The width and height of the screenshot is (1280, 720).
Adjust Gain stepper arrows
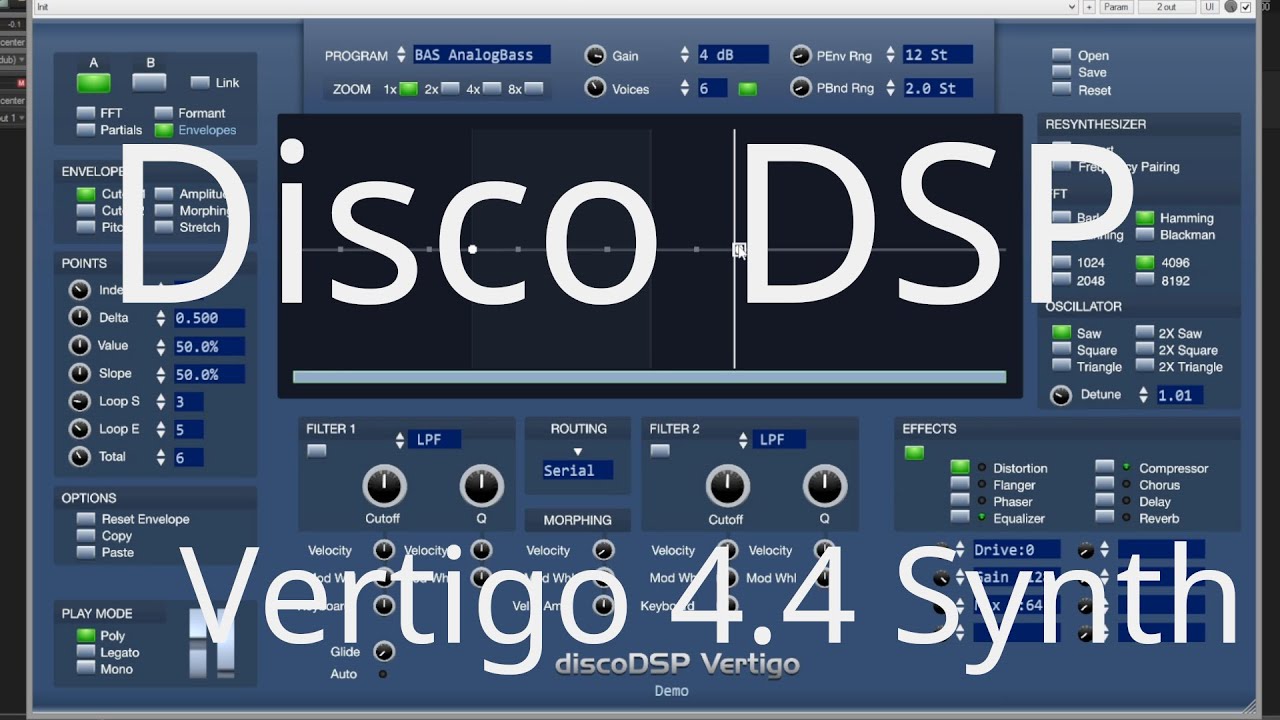point(685,55)
